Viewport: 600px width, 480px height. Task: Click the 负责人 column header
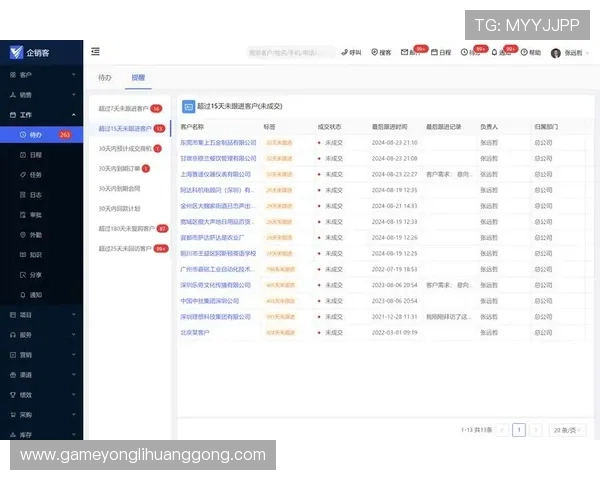tap(489, 127)
